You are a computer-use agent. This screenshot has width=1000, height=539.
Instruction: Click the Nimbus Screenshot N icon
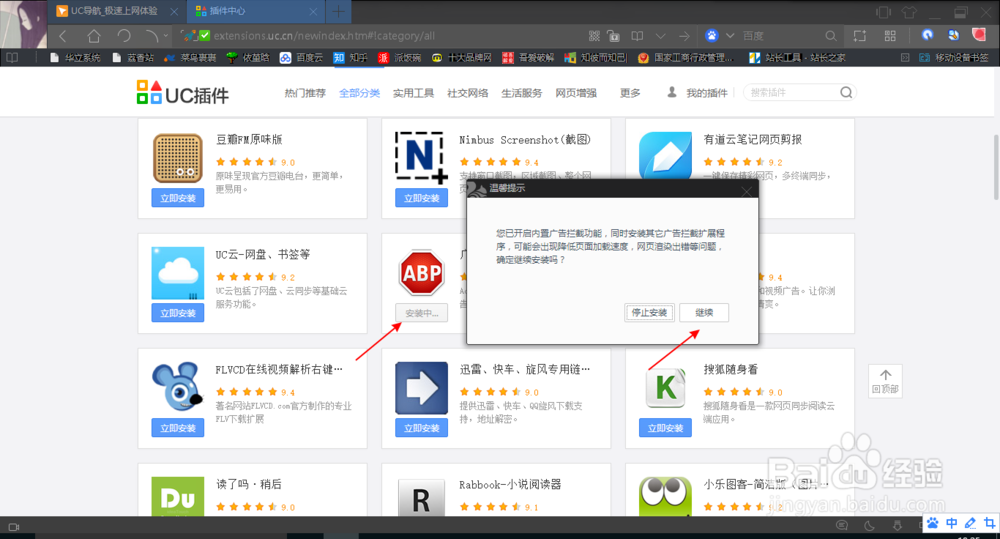(421, 158)
